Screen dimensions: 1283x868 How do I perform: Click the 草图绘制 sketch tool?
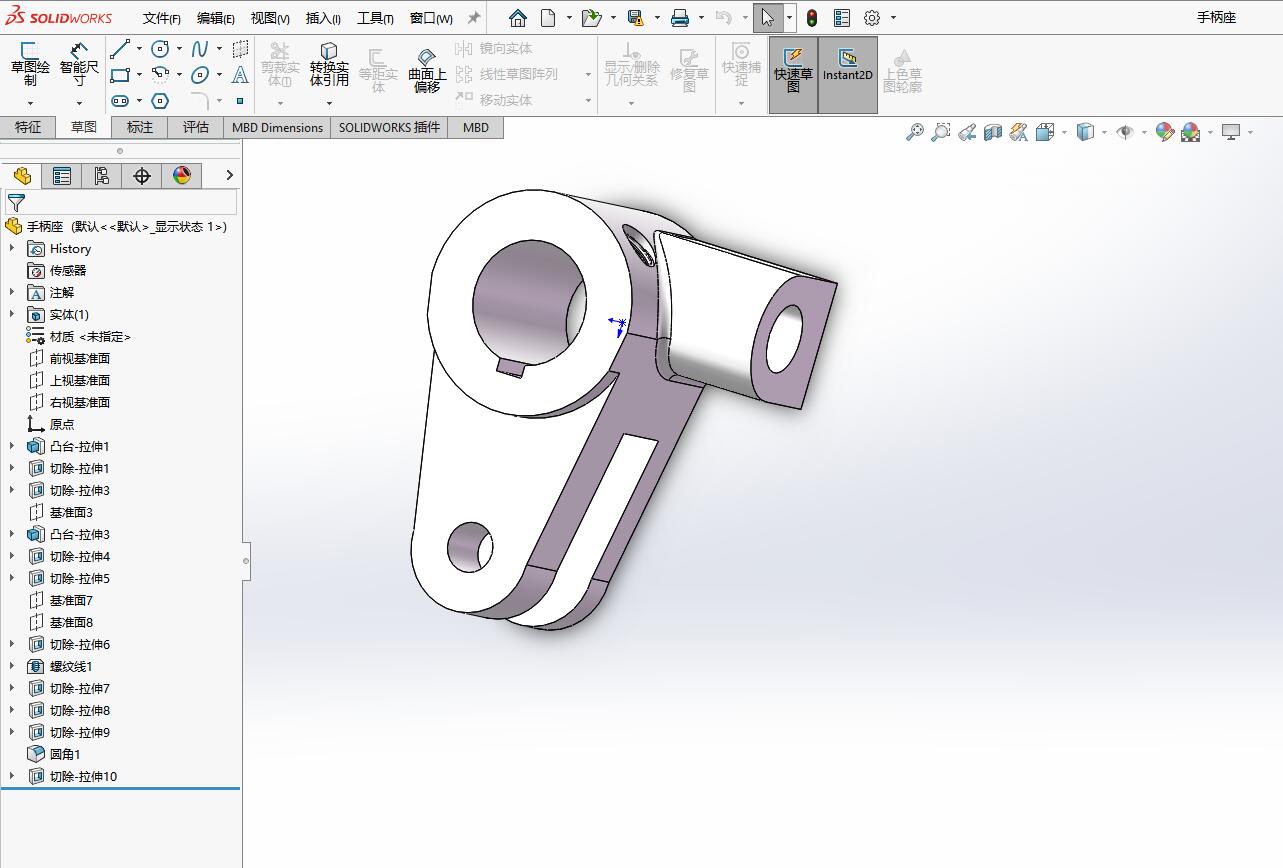click(x=30, y=65)
